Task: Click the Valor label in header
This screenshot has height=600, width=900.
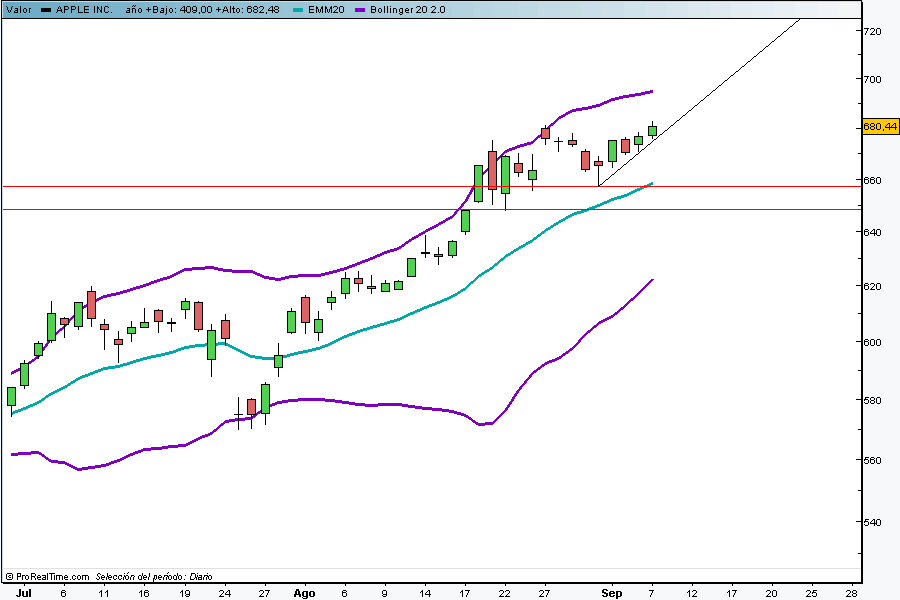Action: pos(18,9)
